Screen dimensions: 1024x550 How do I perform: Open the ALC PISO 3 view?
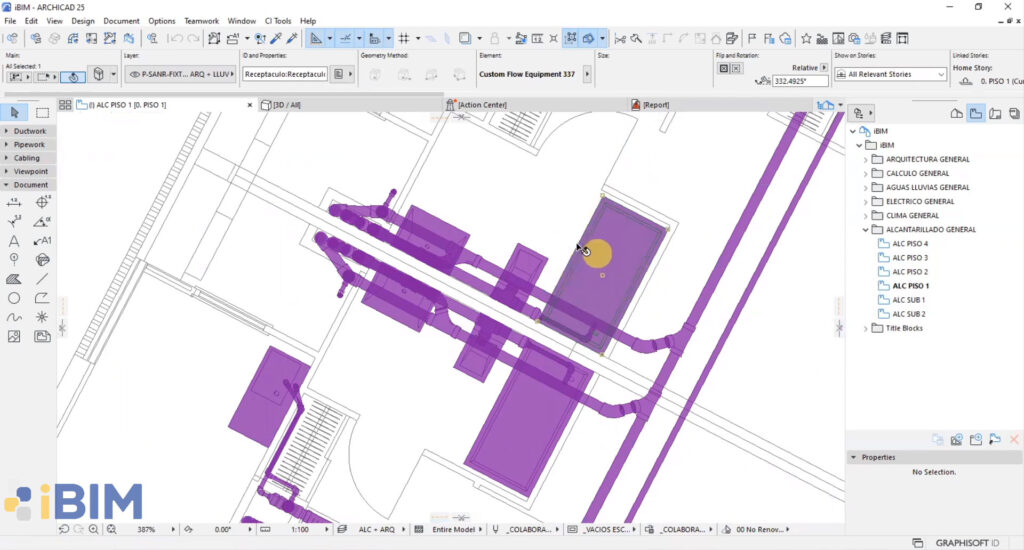click(x=910, y=258)
